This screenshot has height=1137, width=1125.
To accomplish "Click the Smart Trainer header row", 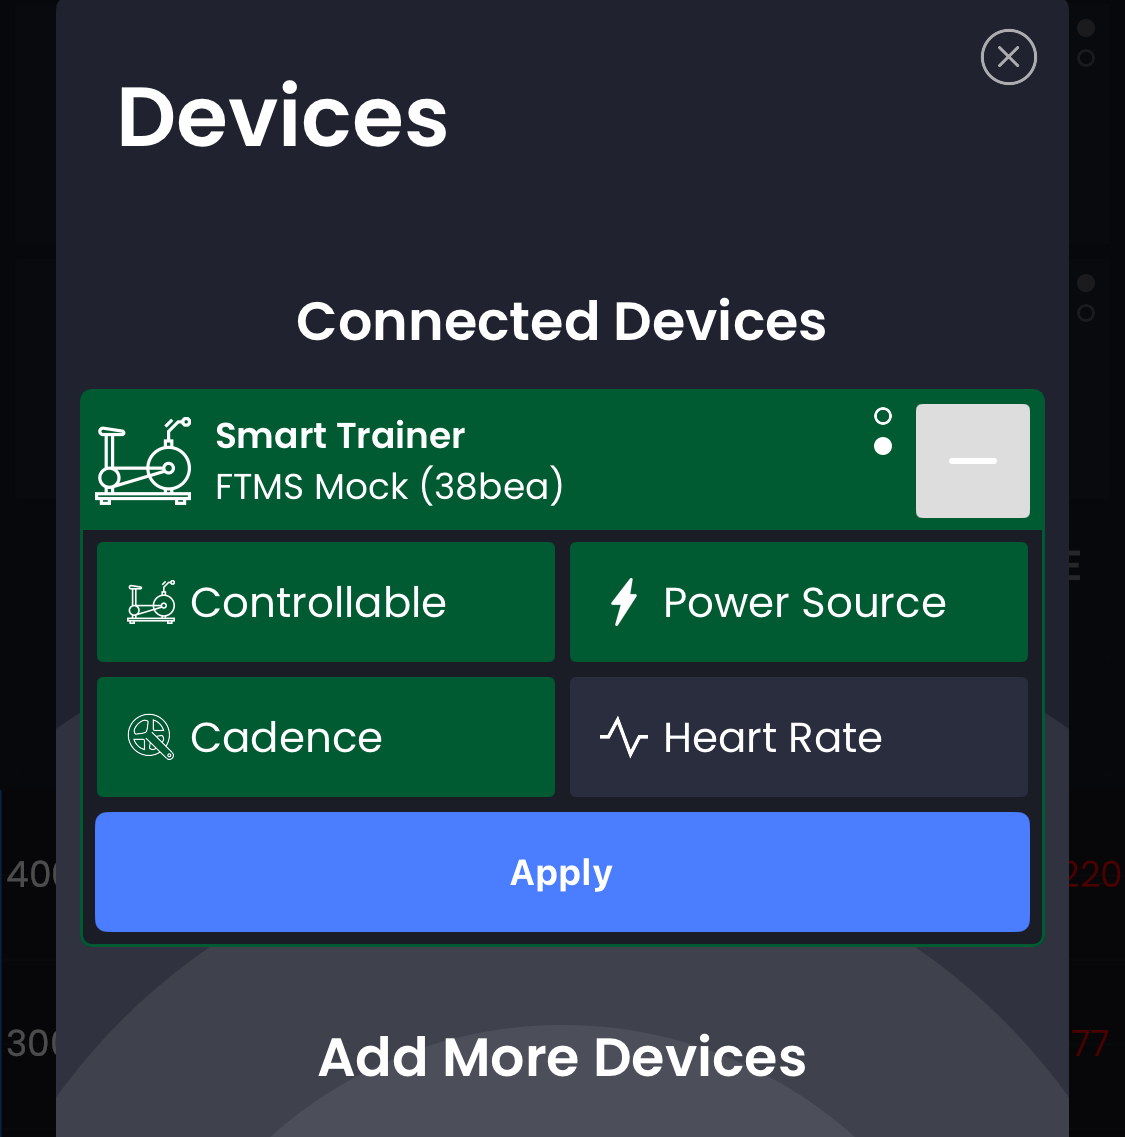I will pos(562,460).
